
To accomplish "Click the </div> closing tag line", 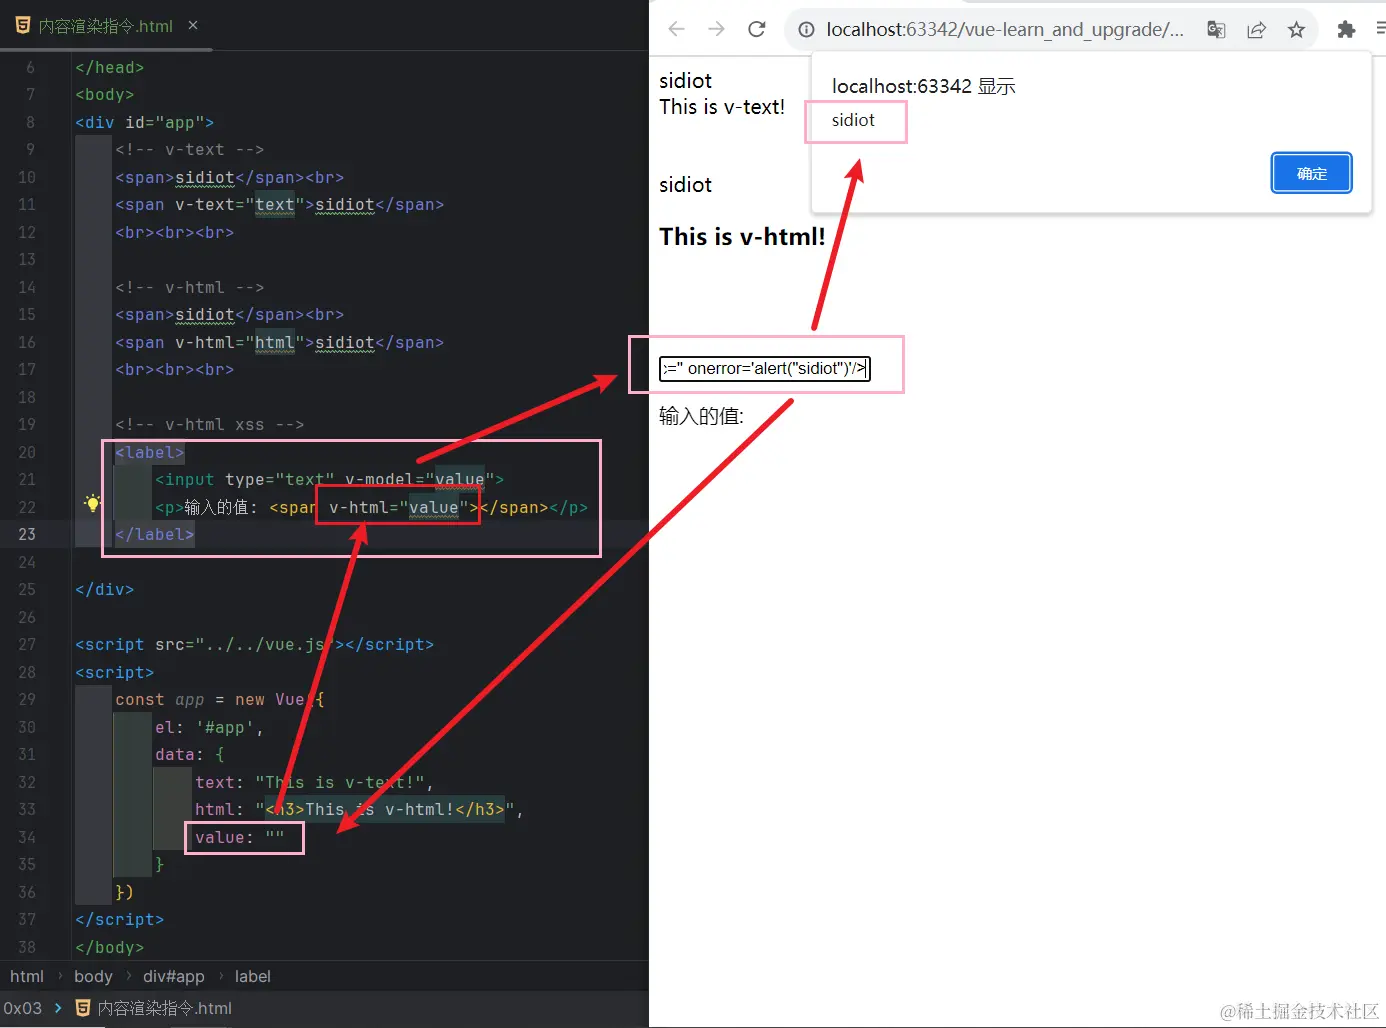I will [x=105, y=589].
